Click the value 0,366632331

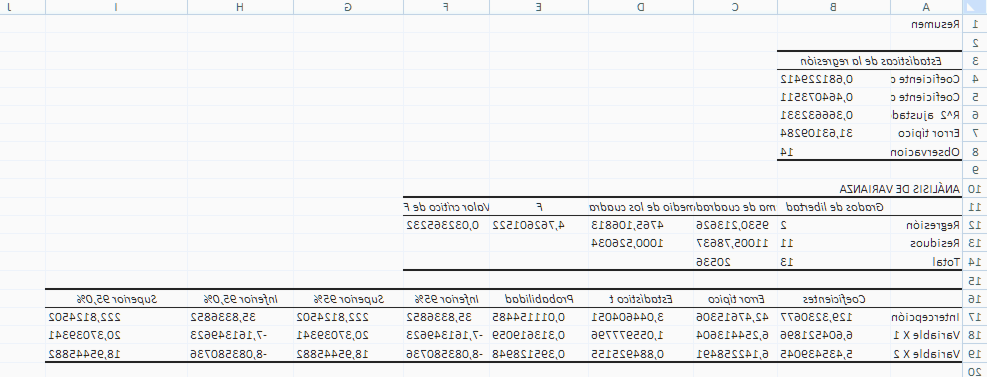[x=817, y=115]
